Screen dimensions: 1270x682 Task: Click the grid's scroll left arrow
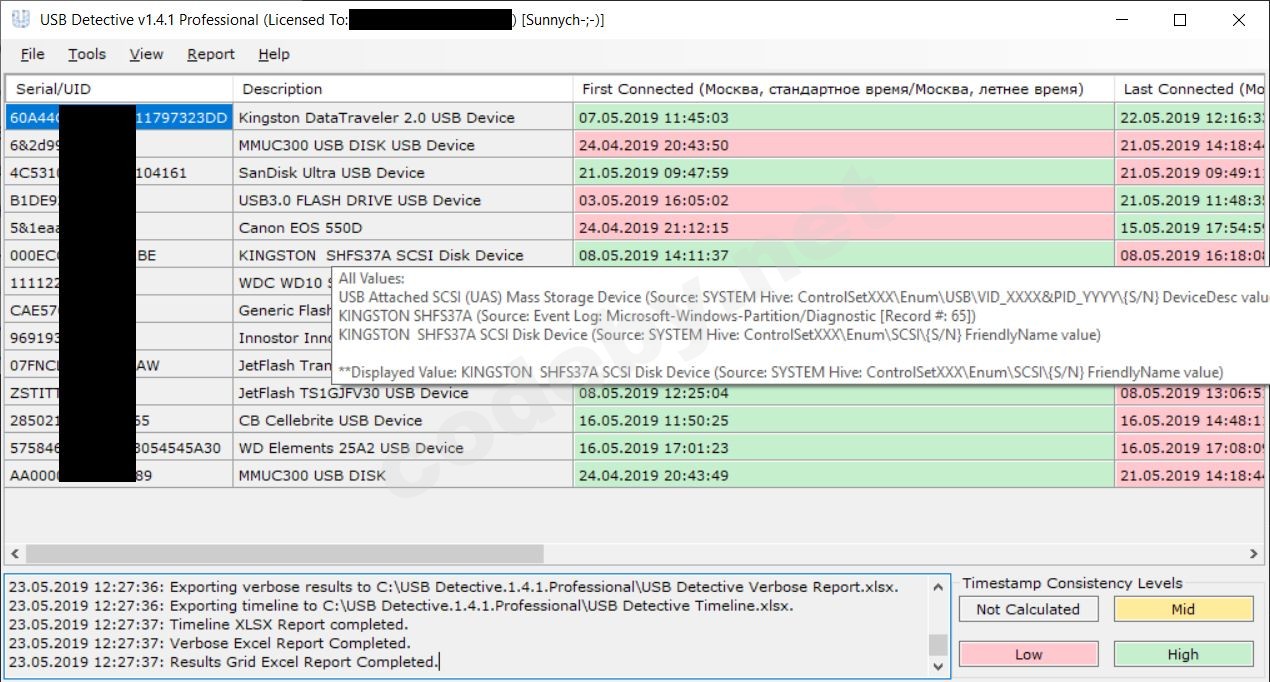point(15,553)
